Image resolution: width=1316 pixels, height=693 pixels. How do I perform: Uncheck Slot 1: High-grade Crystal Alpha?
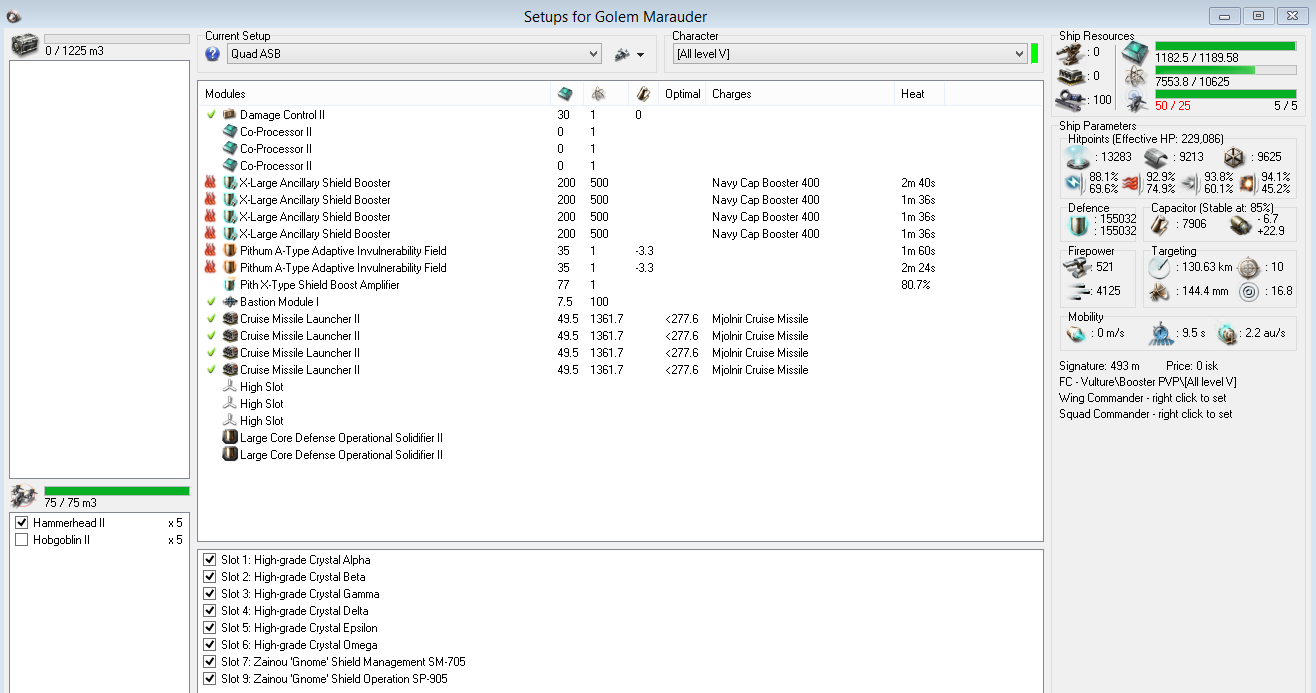pos(209,560)
